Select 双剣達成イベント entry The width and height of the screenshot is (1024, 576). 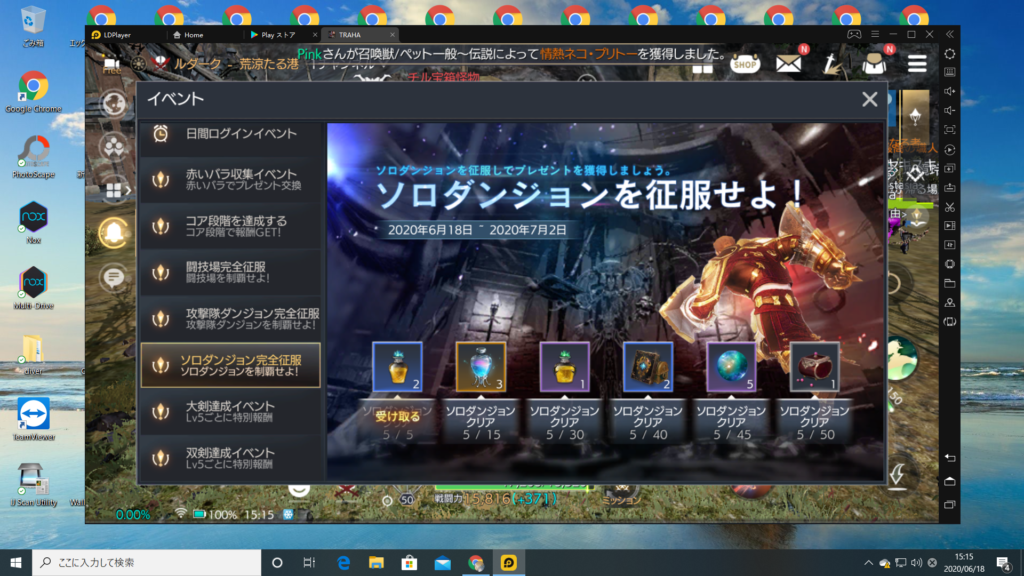[231, 458]
